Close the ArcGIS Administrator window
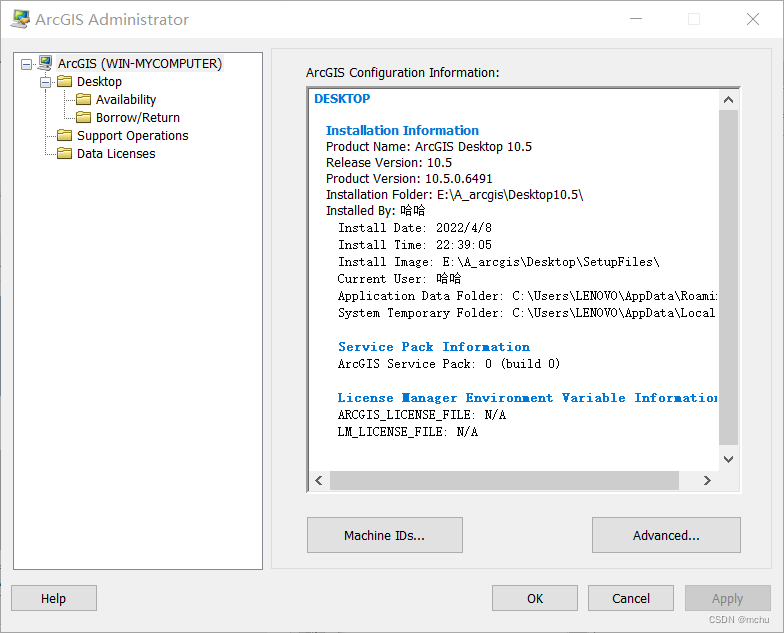The width and height of the screenshot is (784, 633). [753, 19]
